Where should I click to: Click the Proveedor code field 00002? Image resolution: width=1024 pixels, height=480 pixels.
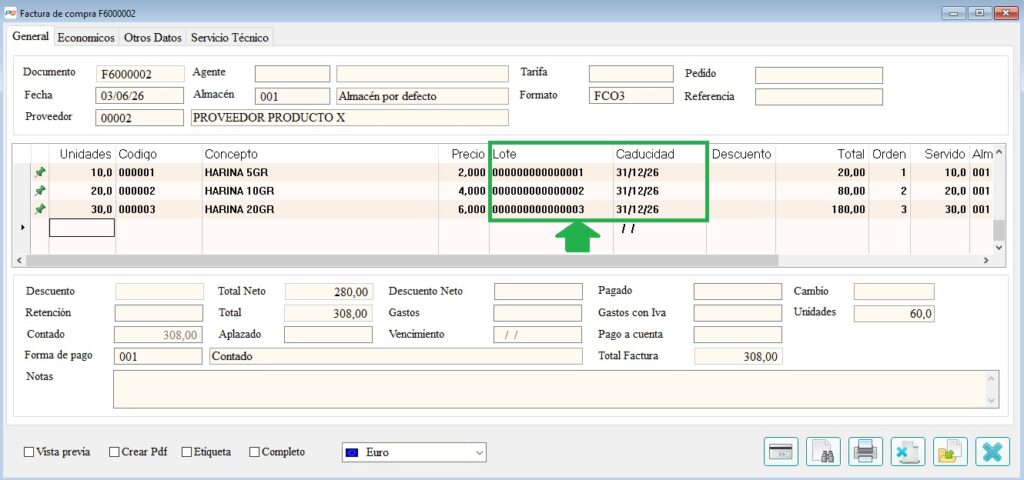pos(140,118)
